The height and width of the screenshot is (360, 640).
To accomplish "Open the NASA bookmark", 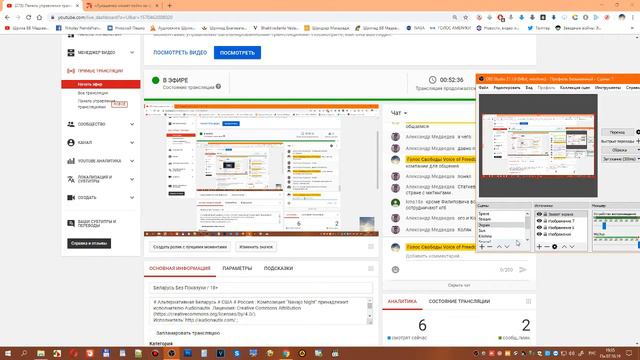I will (x=415, y=28).
